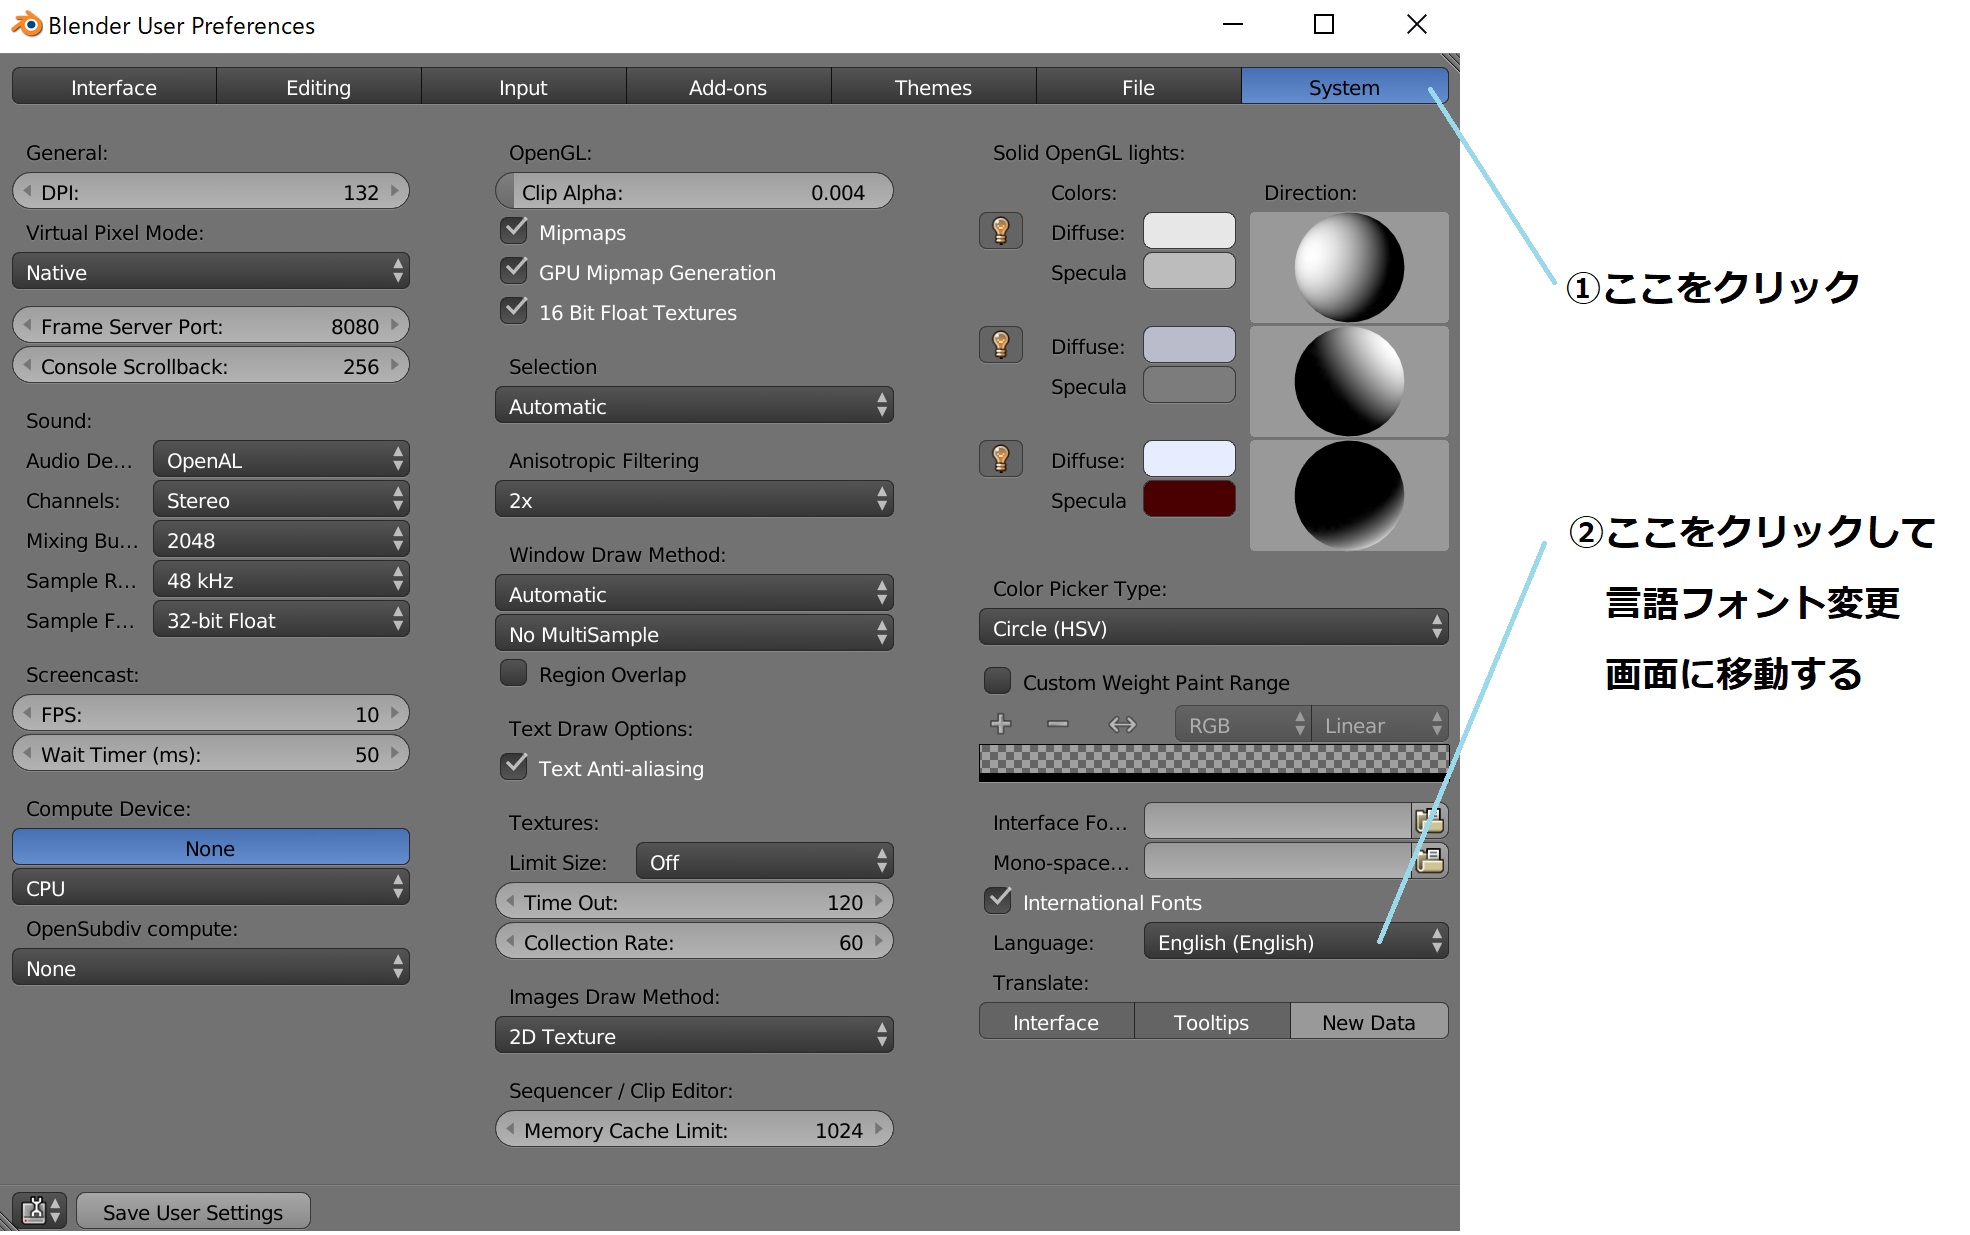Switch to the File tab
This screenshot has height=1235, width=1970.
pyautogui.click(x=1139, y=86)
